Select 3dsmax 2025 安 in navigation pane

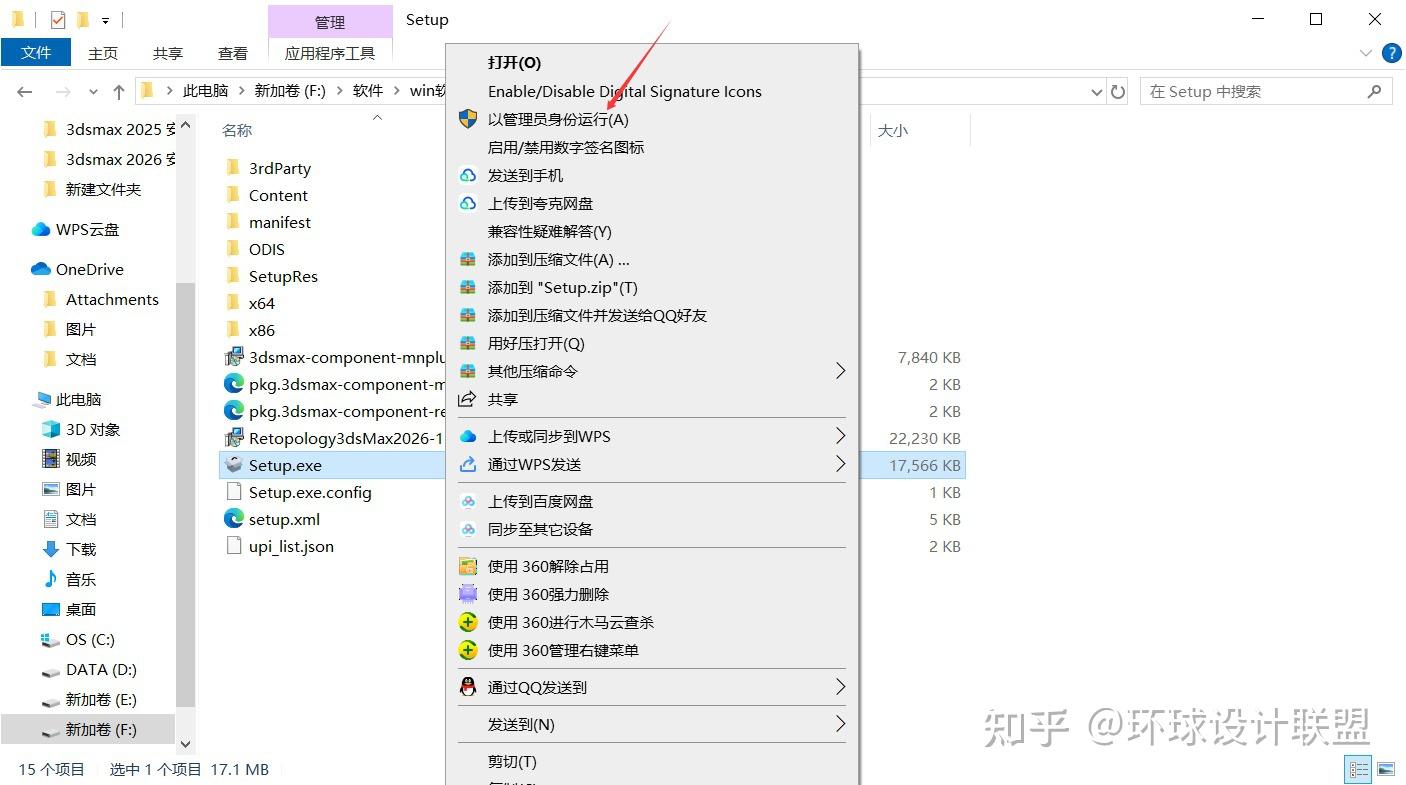click(120, 129)
